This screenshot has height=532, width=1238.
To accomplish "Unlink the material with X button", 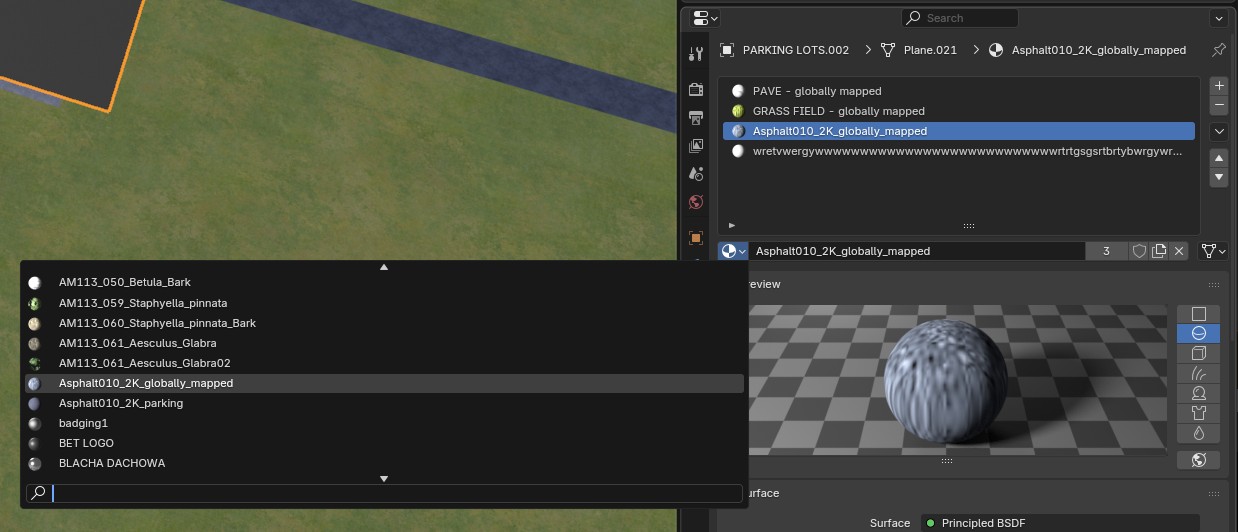I will 1179,251.
